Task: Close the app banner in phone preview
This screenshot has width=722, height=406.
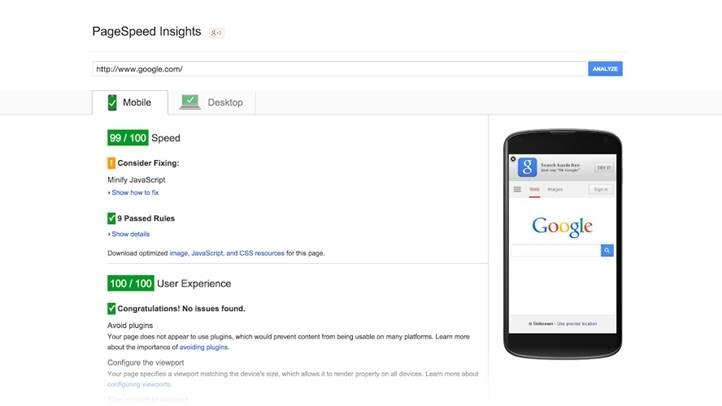Action: coord(513,159)
